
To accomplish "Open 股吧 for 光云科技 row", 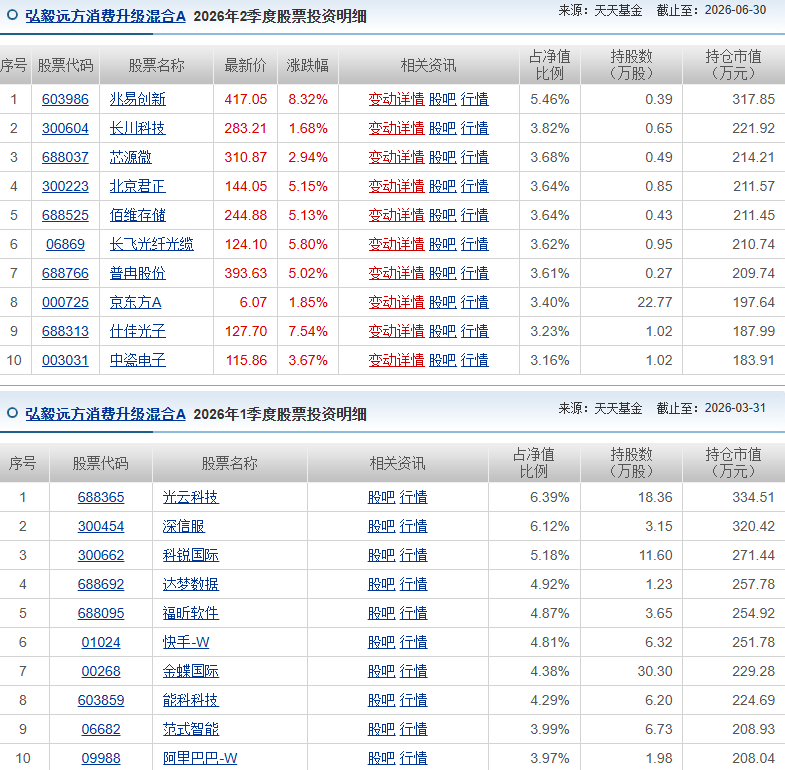I will pos(381,497).
